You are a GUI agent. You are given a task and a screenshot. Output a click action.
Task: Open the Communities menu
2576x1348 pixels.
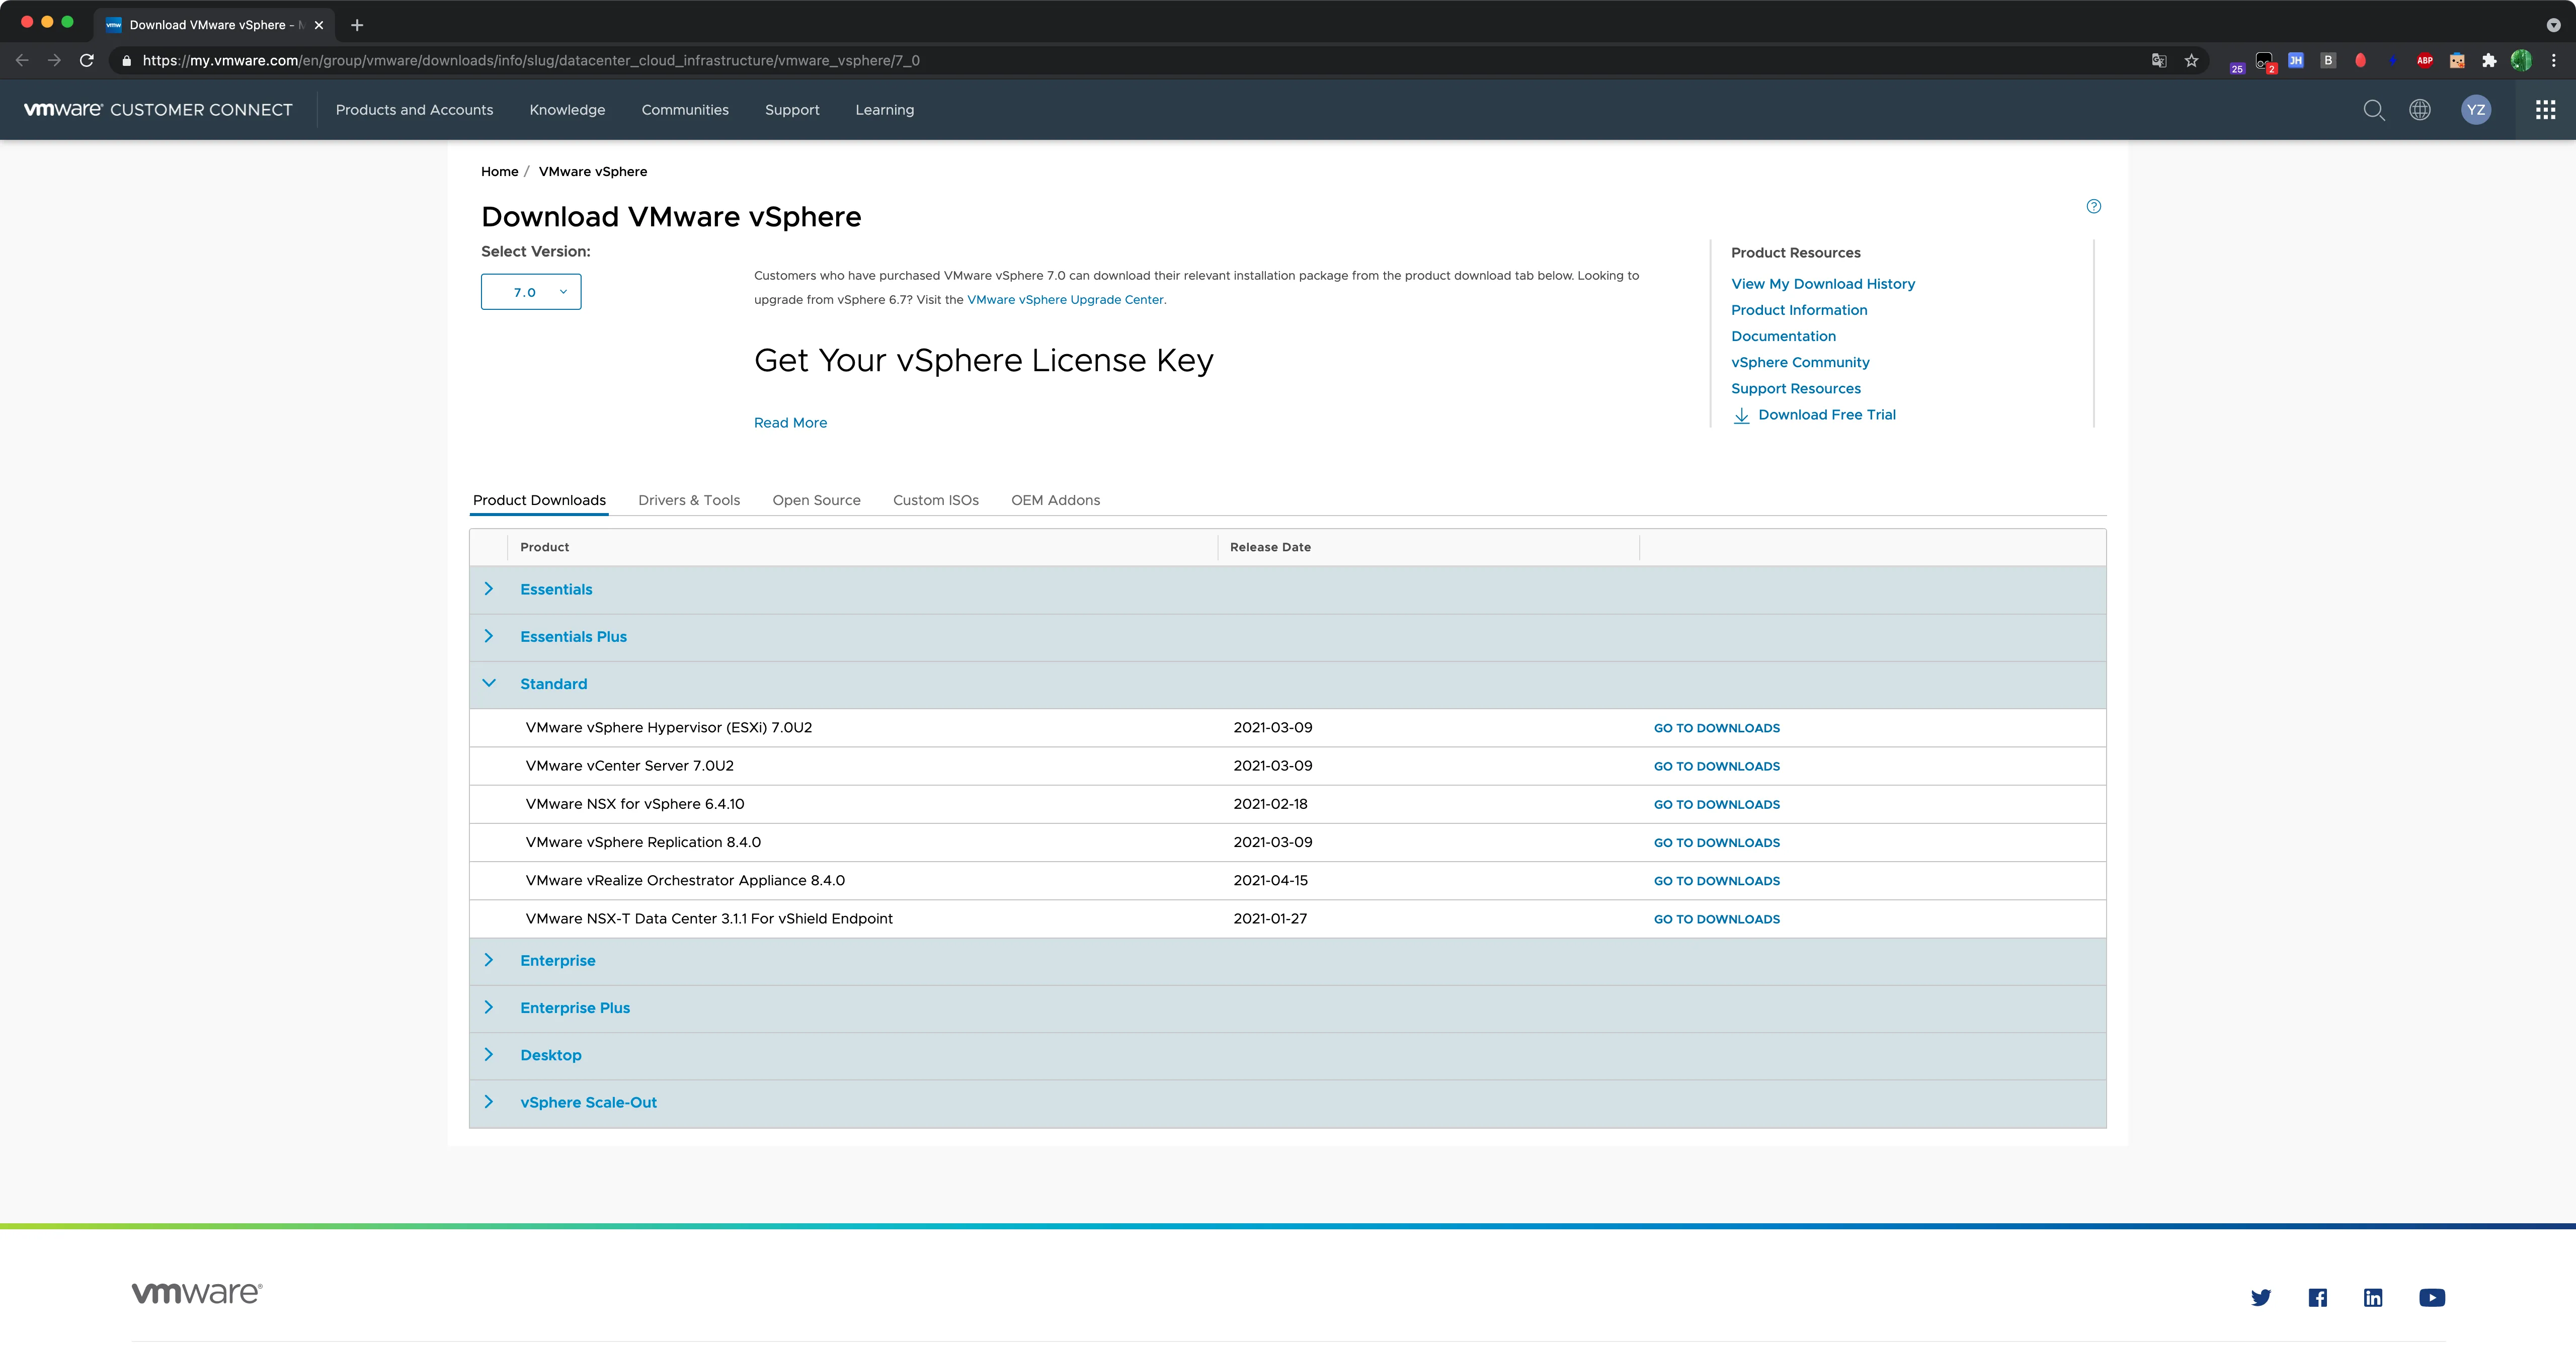coord(685,110)
